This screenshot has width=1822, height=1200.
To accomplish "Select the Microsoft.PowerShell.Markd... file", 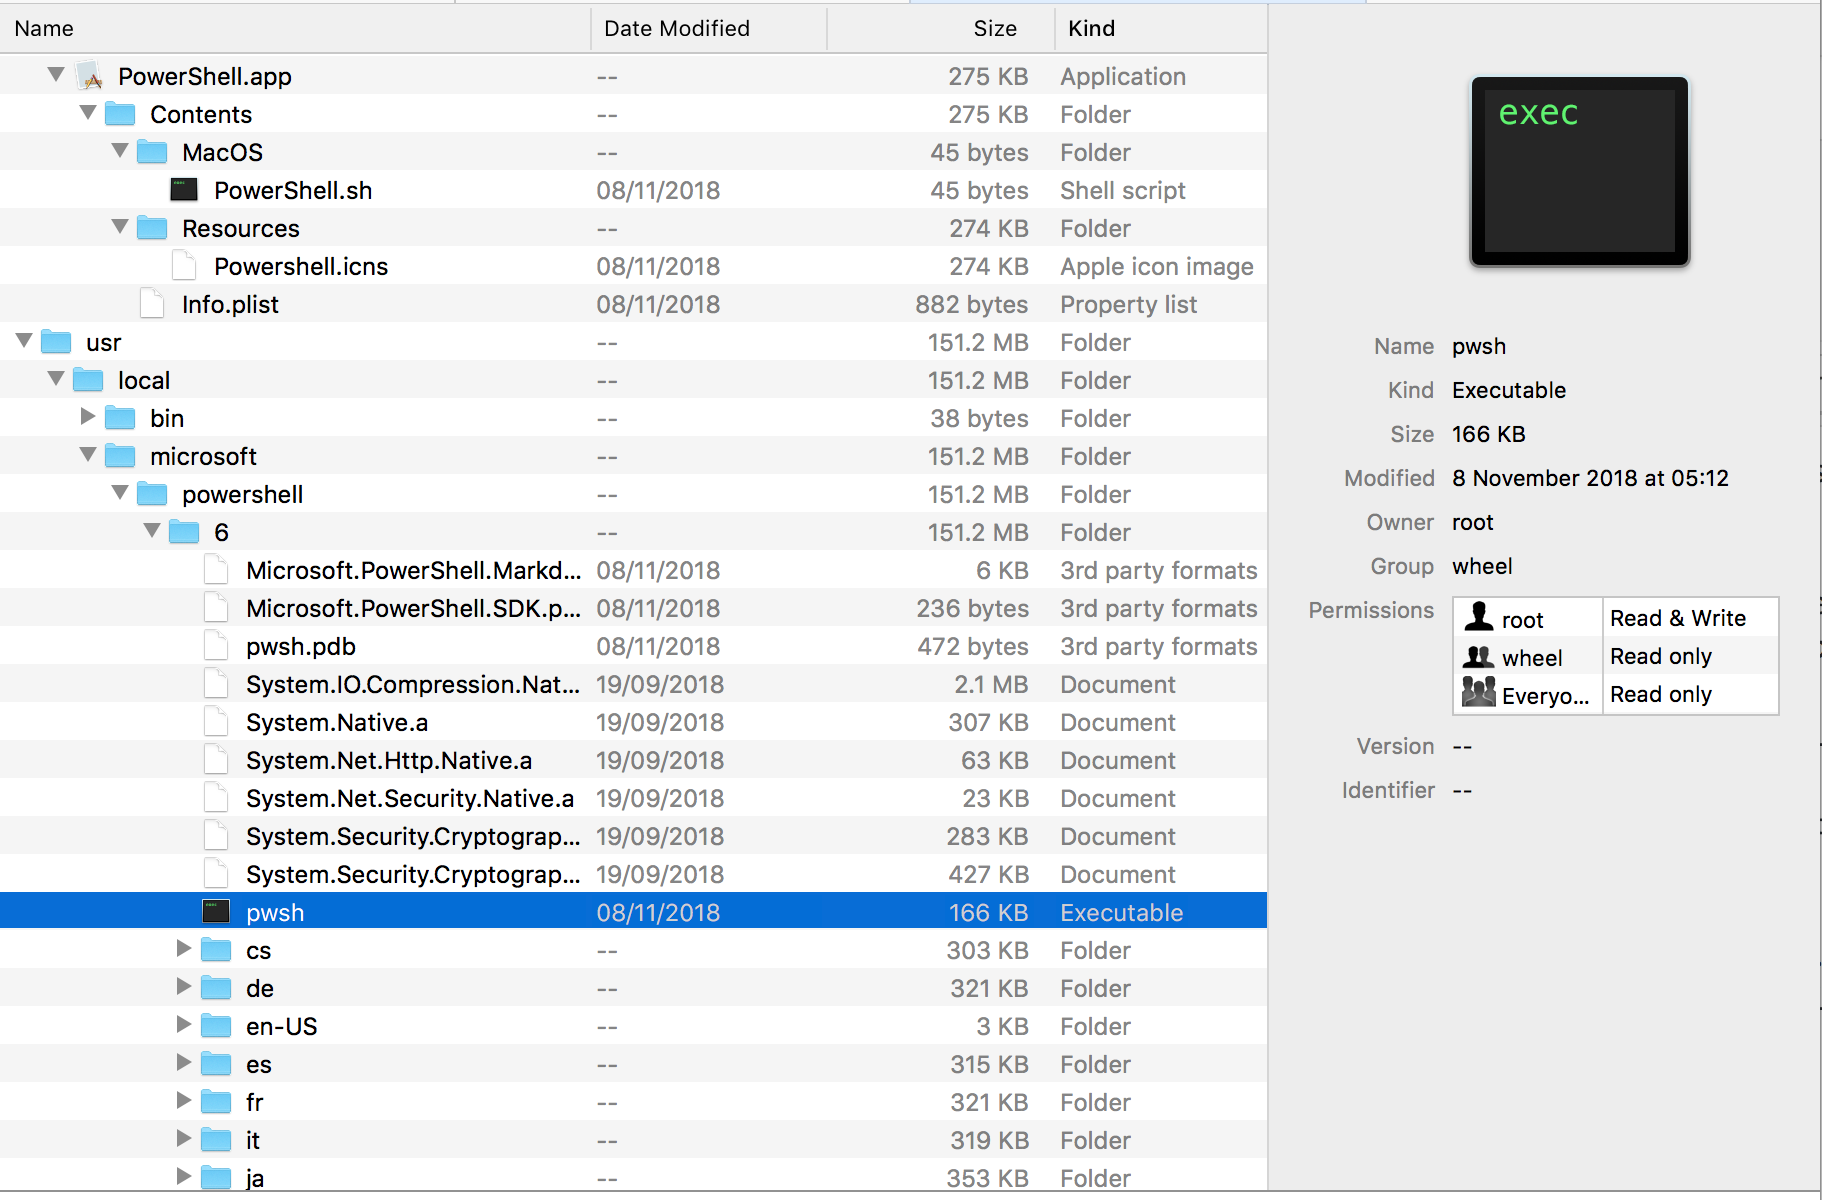I will [x=633, y=570].
